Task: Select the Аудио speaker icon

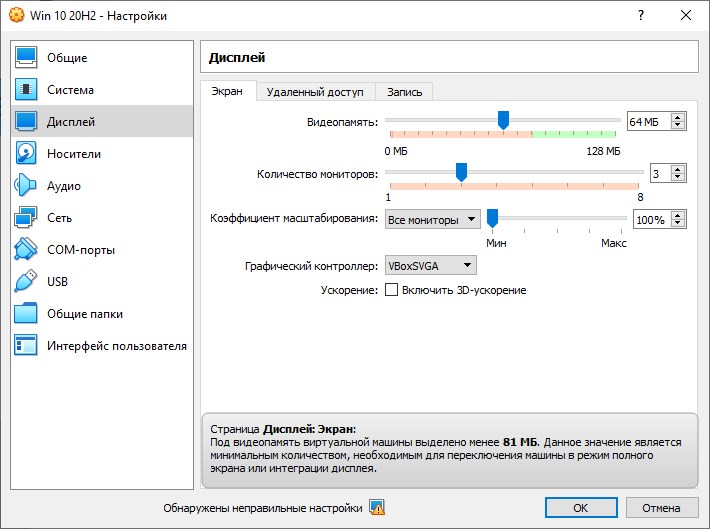Action: tap(27, 186)
